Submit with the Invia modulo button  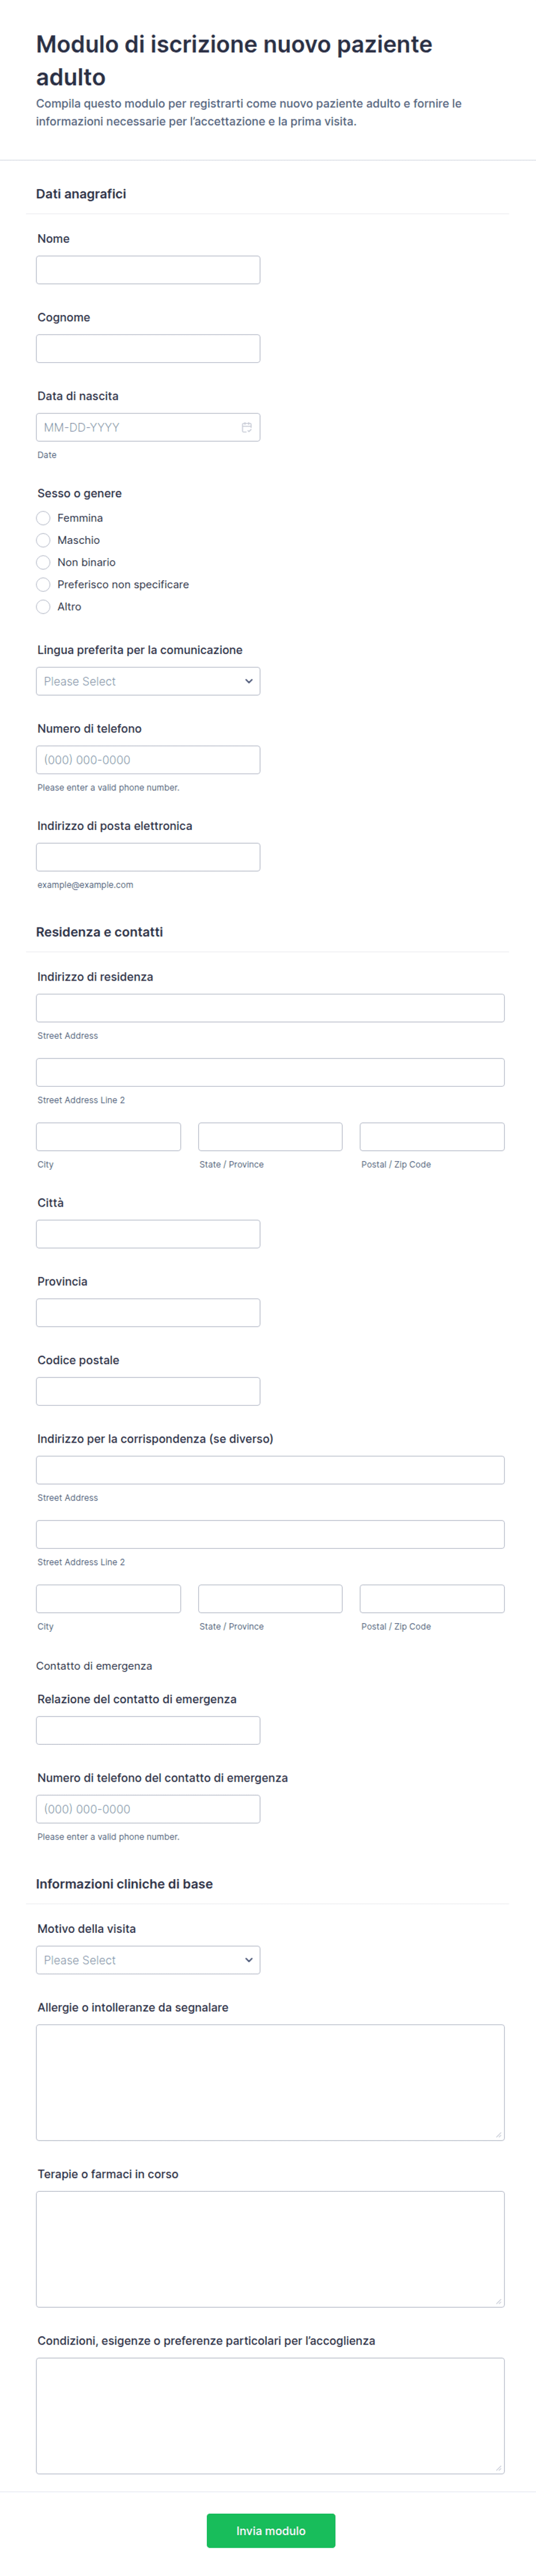pyautogui.click(x=271, y=2531)
